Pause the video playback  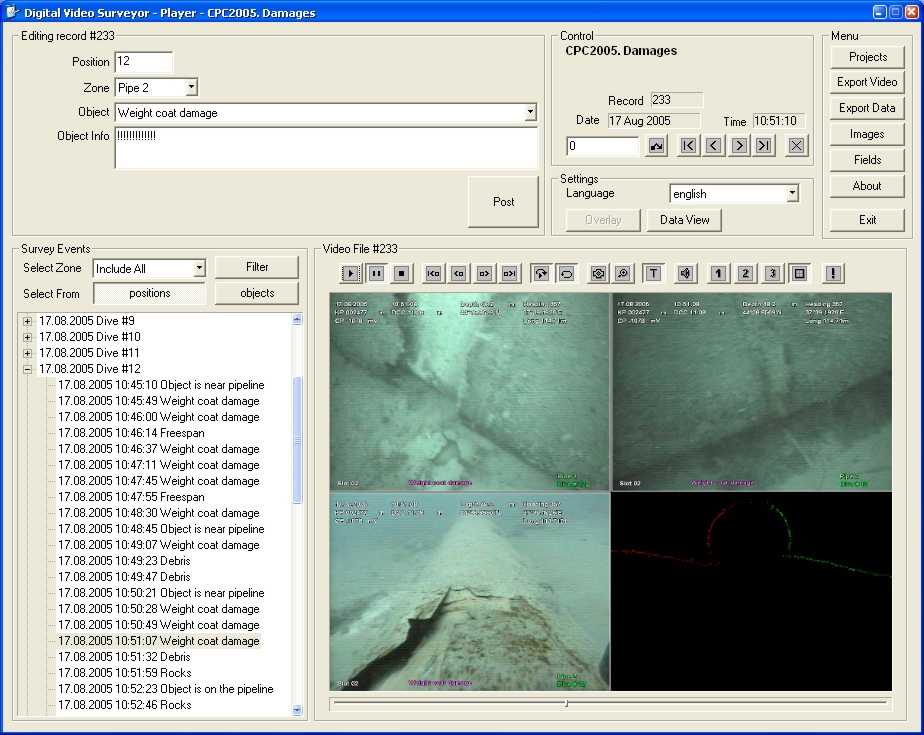[376, 273]
